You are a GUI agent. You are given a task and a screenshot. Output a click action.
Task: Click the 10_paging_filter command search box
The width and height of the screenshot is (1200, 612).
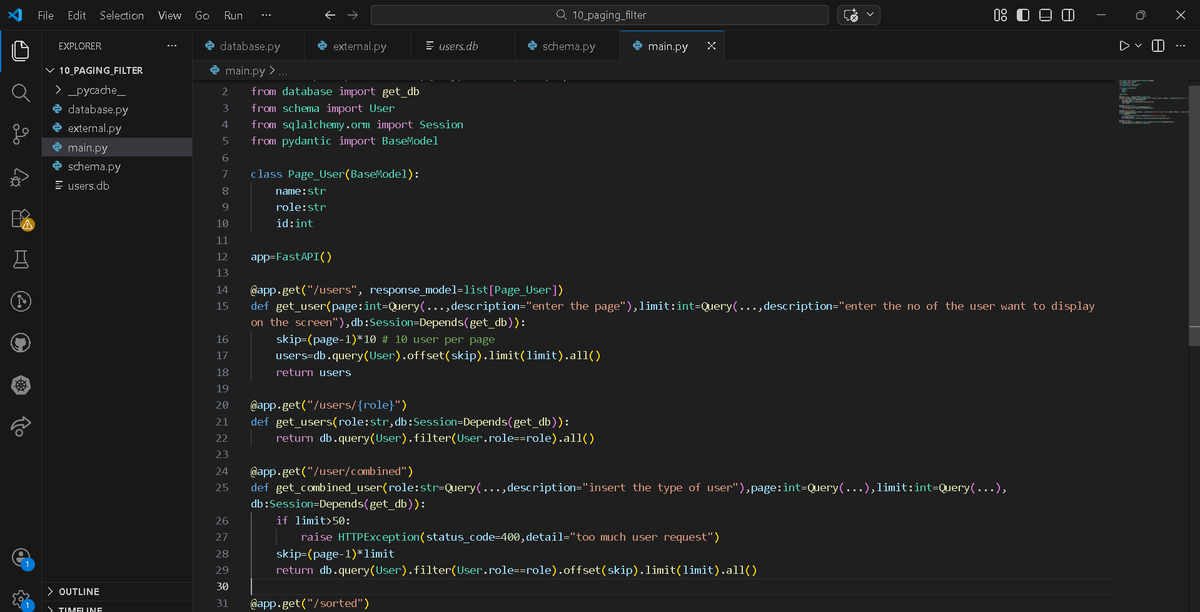(x=599, y=15)
